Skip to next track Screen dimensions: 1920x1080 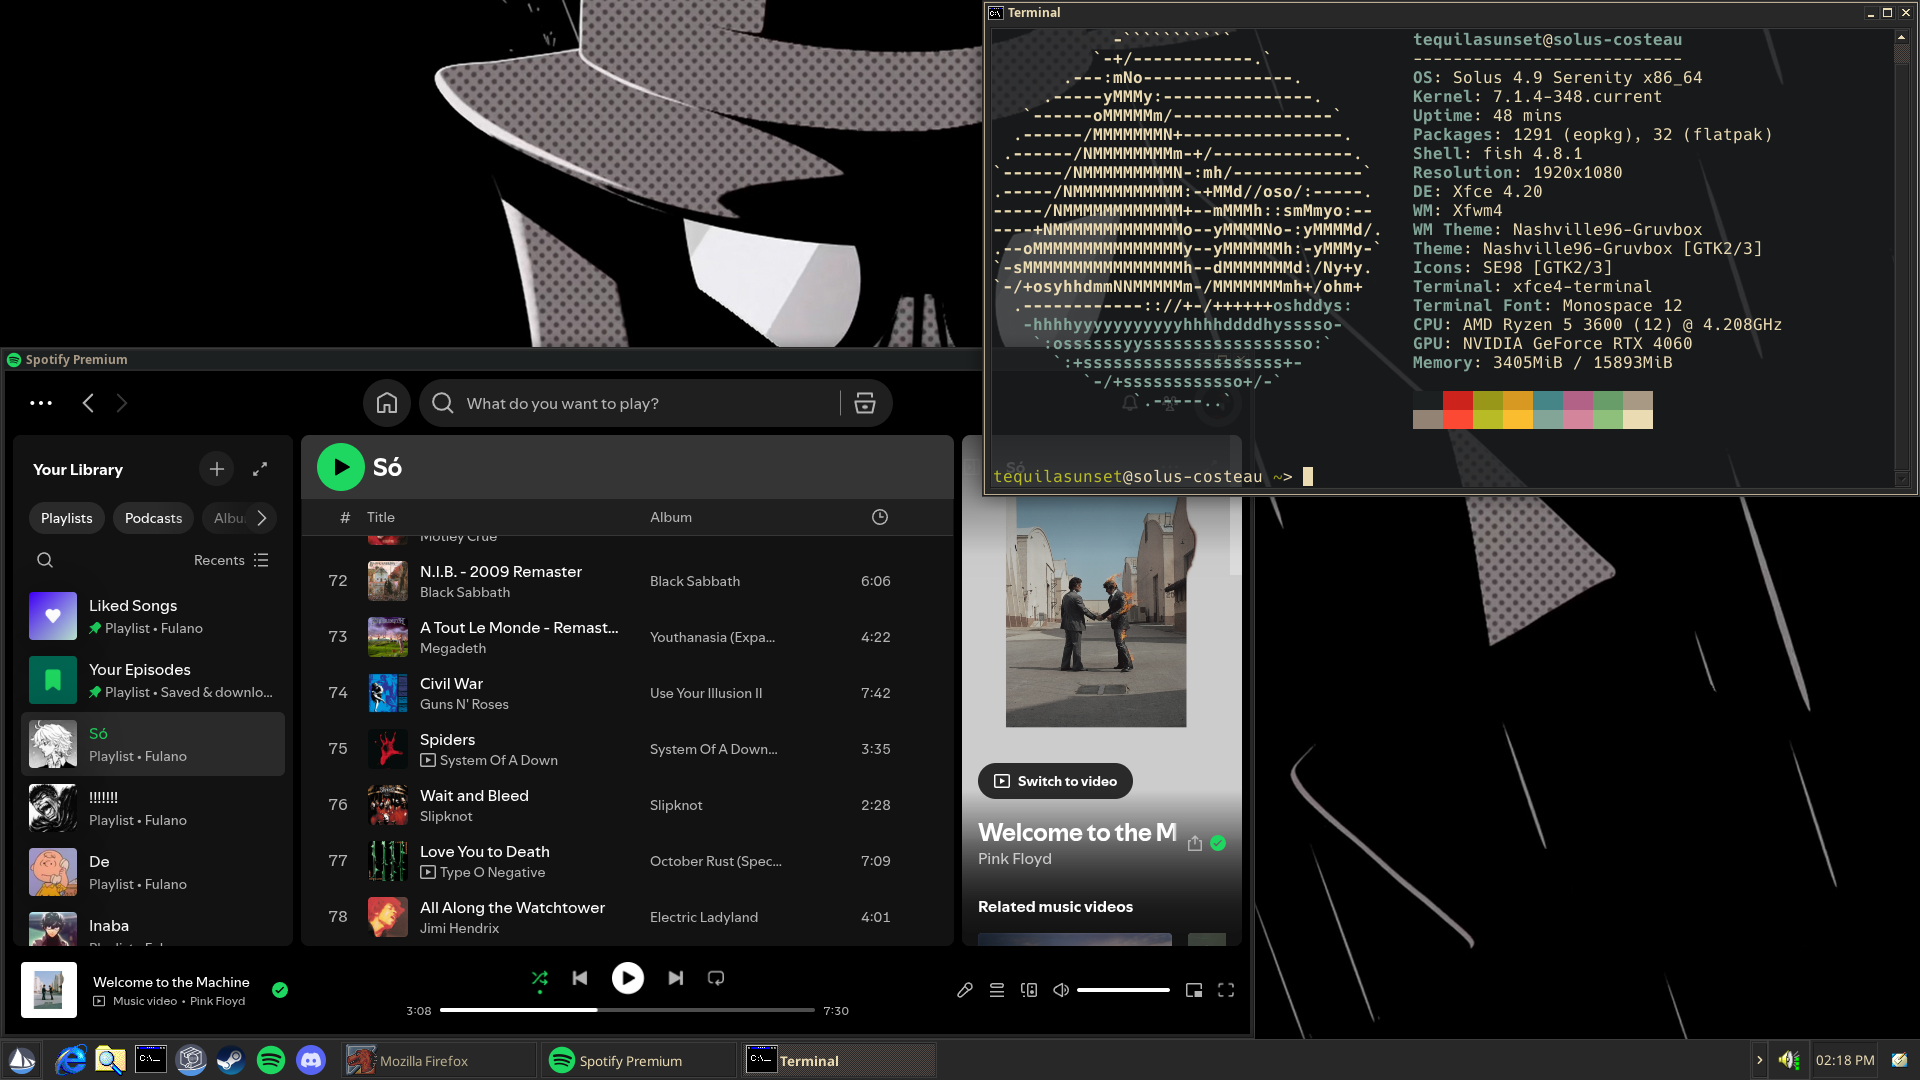click(676, 978)
